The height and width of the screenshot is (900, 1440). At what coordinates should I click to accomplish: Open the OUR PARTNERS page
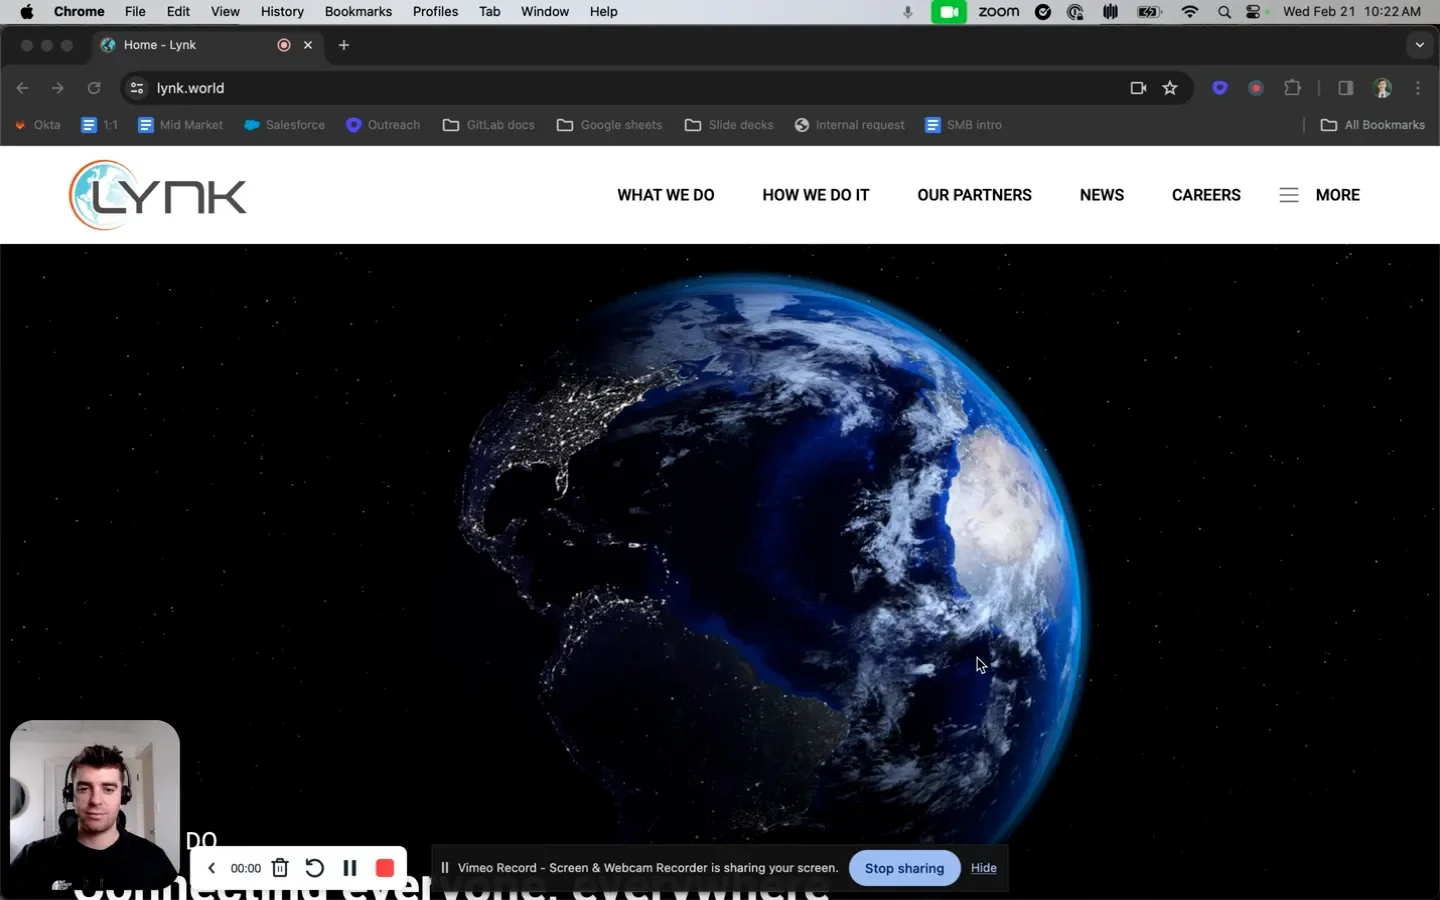click(975, 195)
